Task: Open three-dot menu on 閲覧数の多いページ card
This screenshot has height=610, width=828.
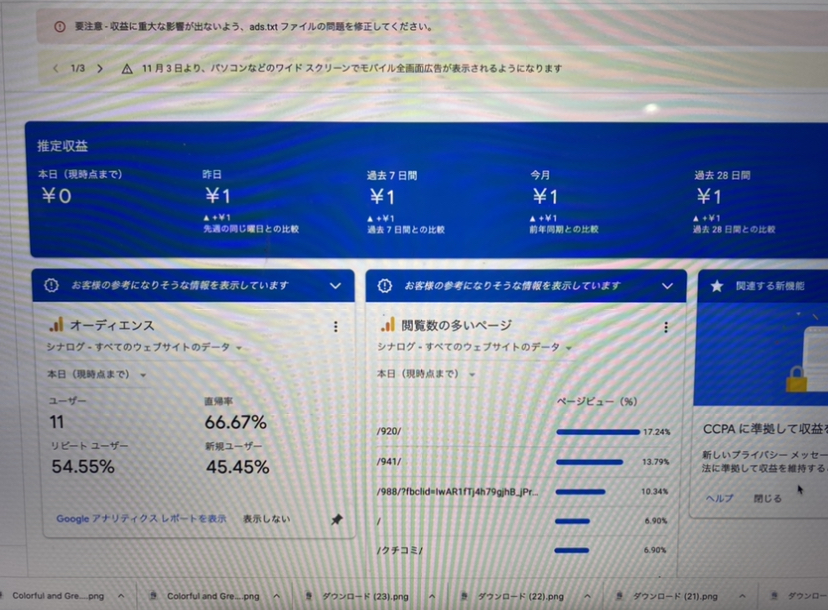Action: click(667, 324)
